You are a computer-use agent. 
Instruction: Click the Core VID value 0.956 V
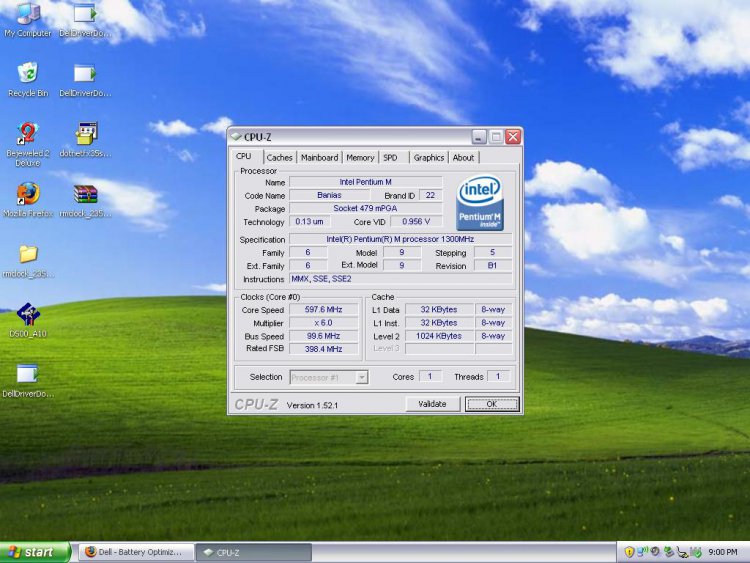(416, 221)
